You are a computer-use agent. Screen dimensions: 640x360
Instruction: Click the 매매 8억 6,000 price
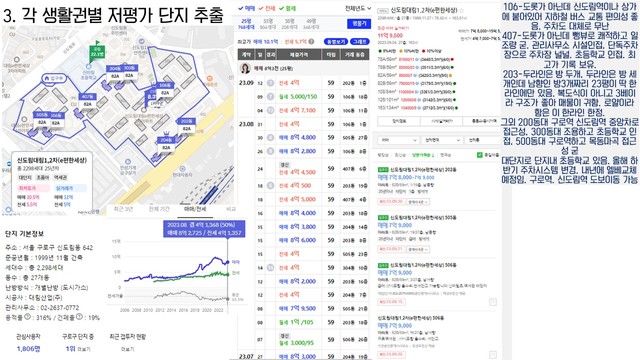(297, 240)
